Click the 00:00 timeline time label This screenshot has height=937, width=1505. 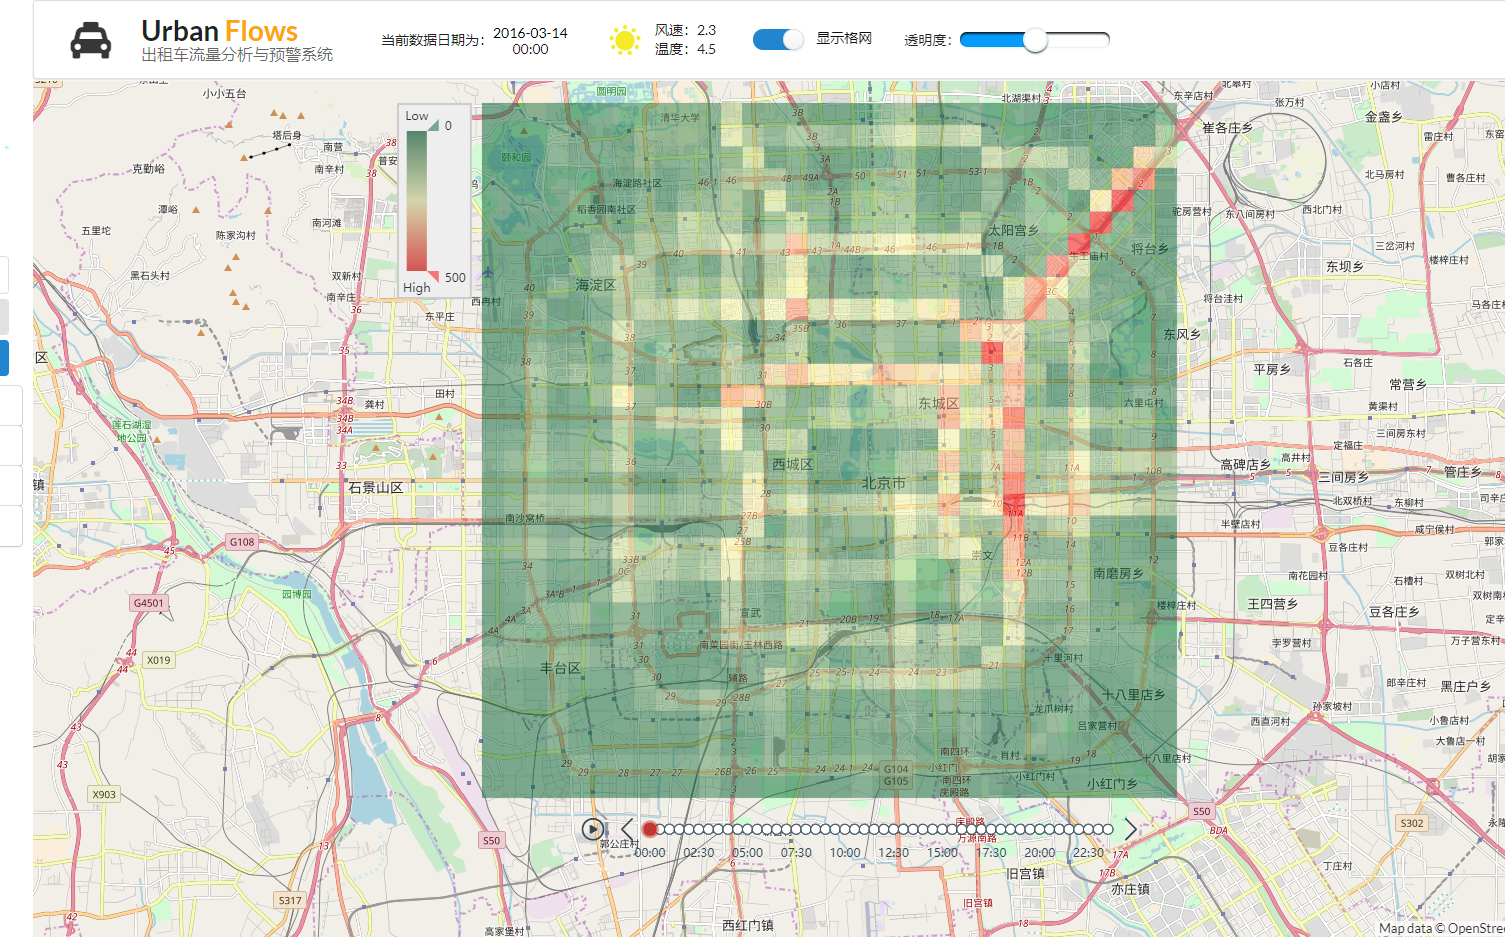point(650,853)
